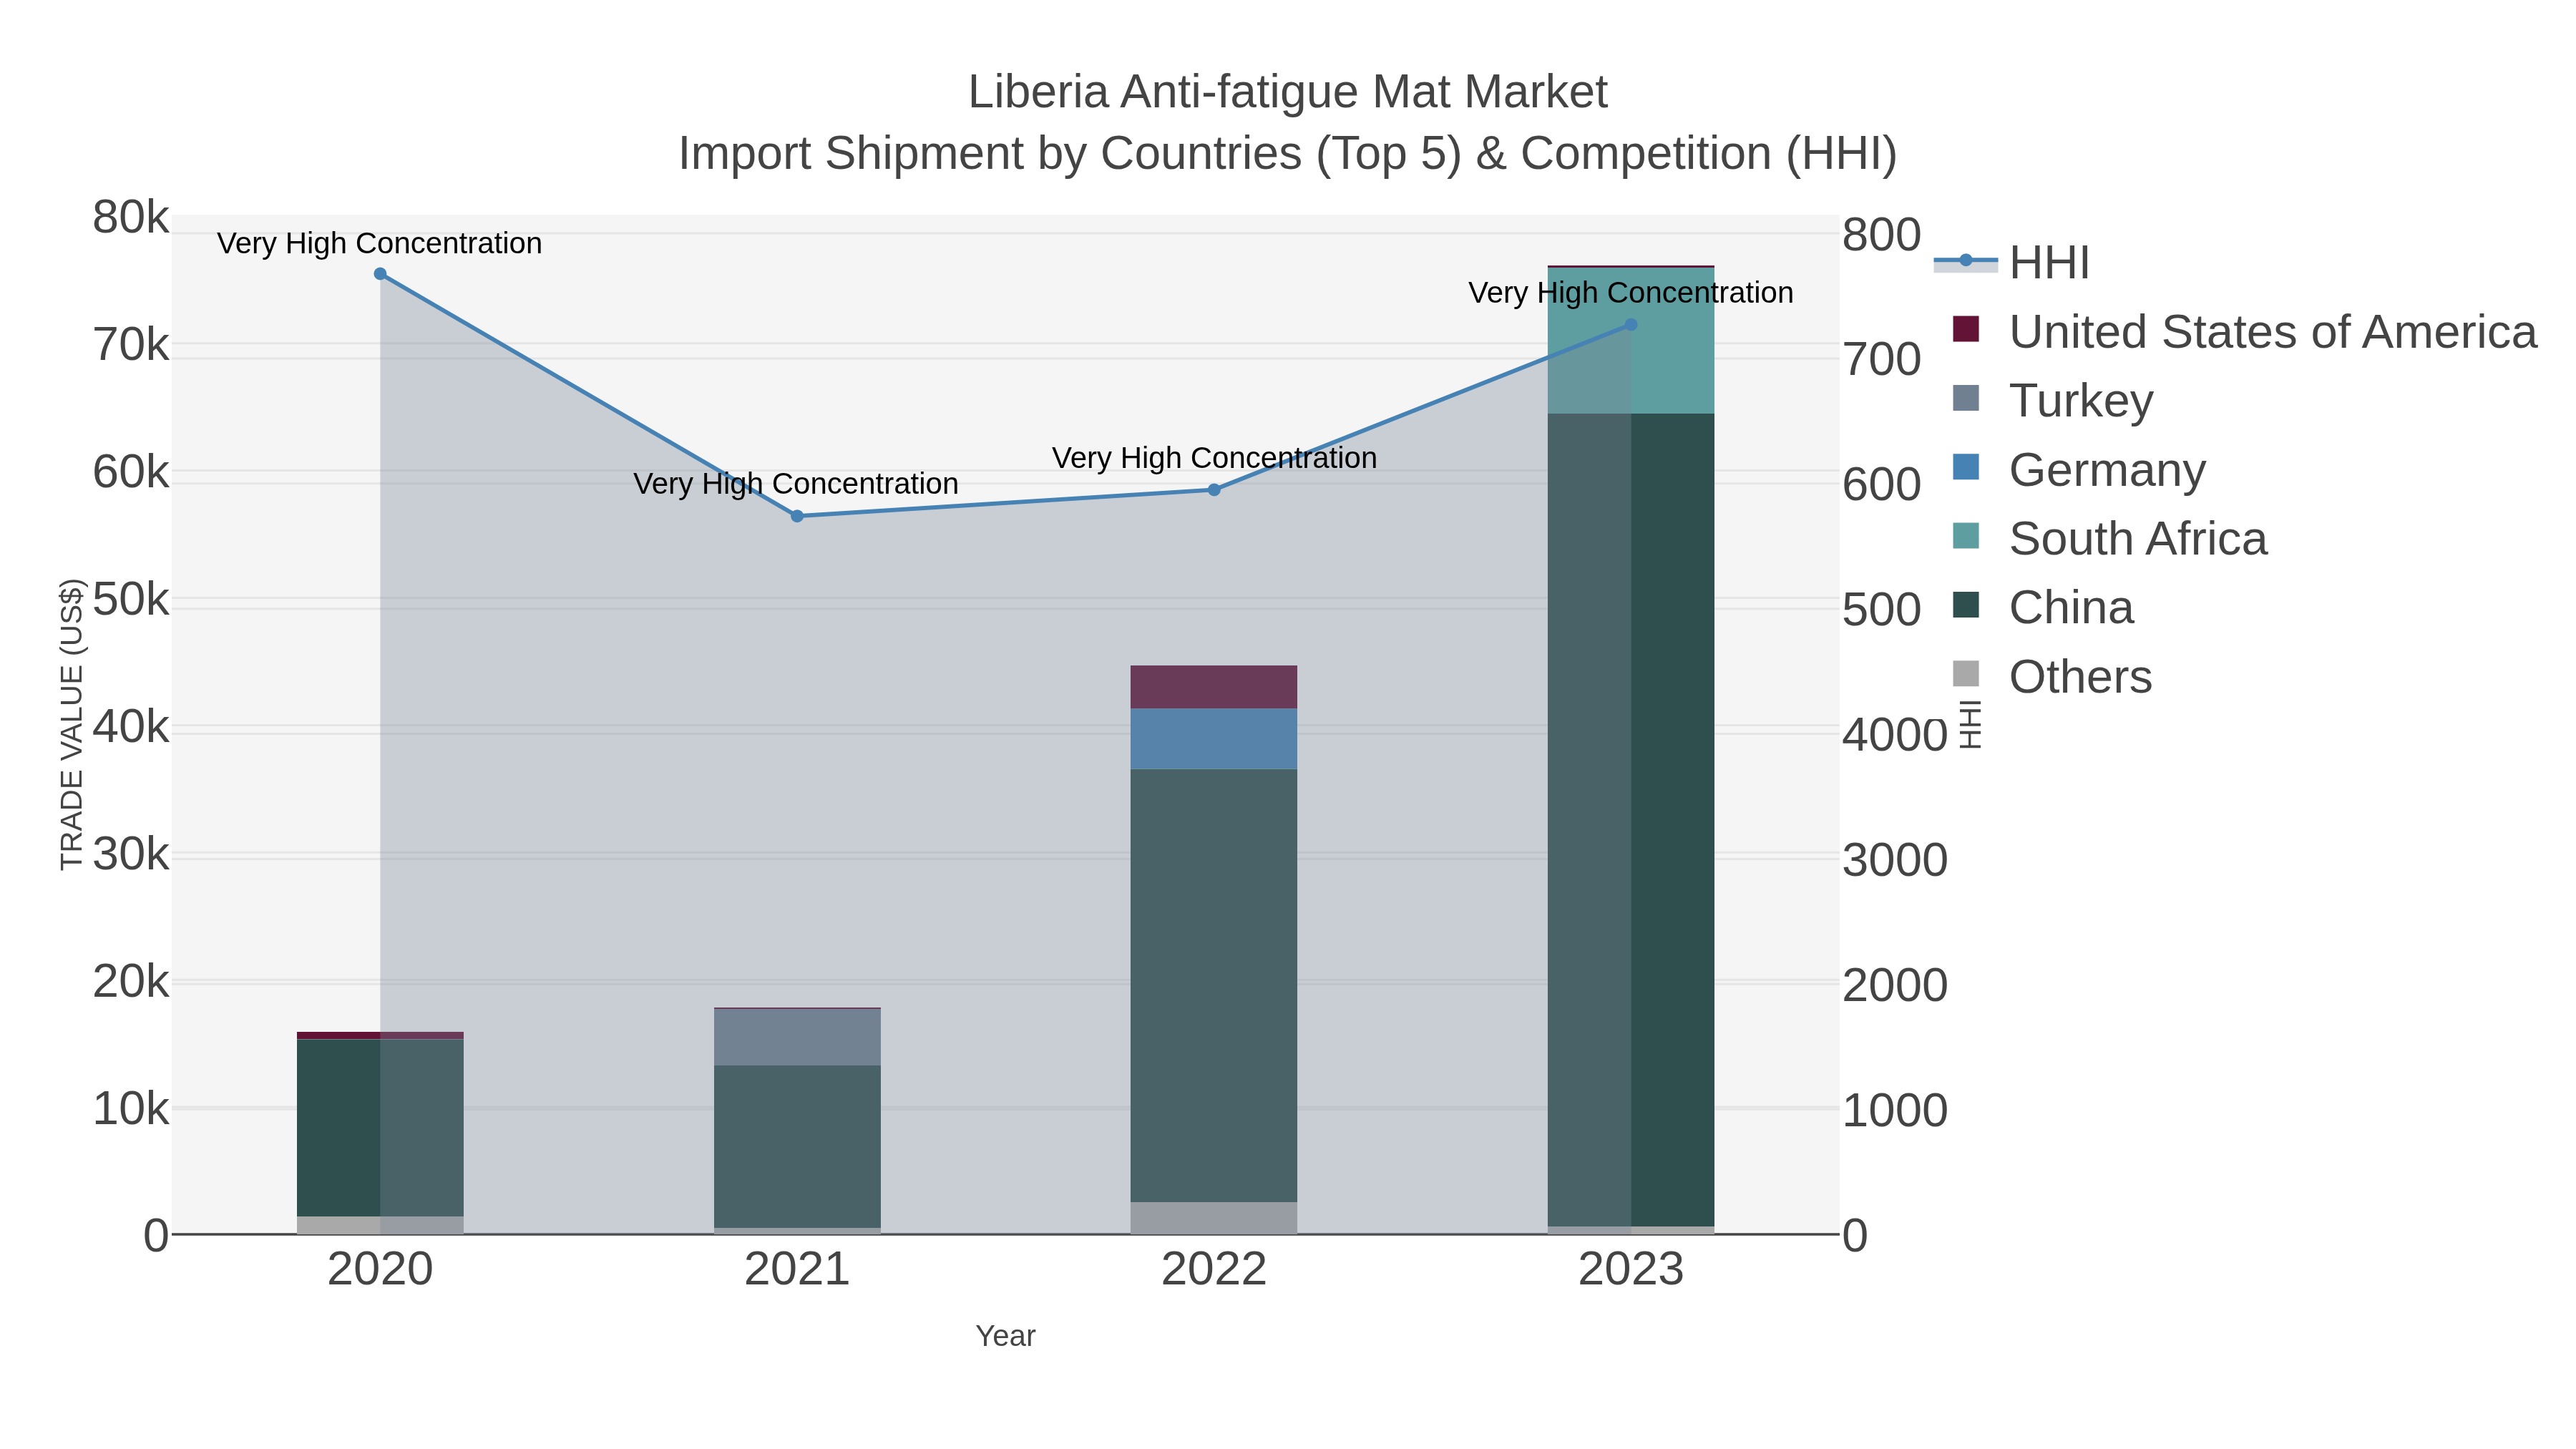
Task: Click the 2023 x-axis label
Action: [1631, 1270]
